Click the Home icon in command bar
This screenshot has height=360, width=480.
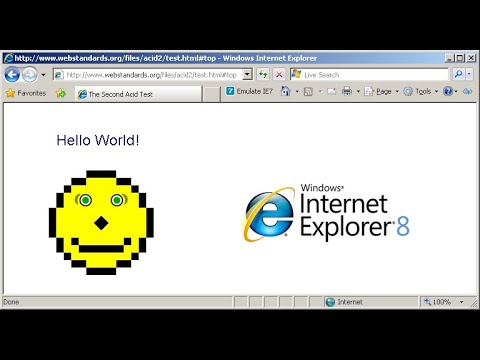click(x=285, y=91)
